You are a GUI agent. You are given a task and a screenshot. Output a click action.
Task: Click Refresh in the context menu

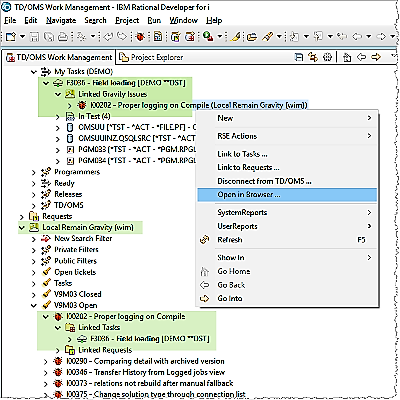(x=287, y=240)
